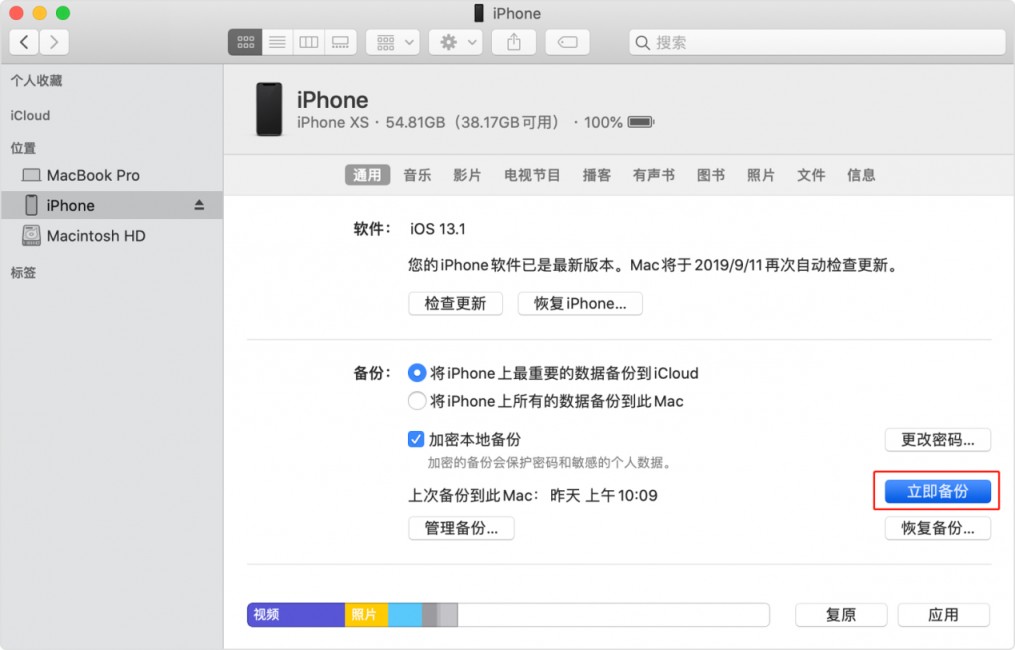The height and width of the screenshot is (650, 1015).
Task: Click the back navigation arrow
Action: pyautogui.click(x=25, y=42)
